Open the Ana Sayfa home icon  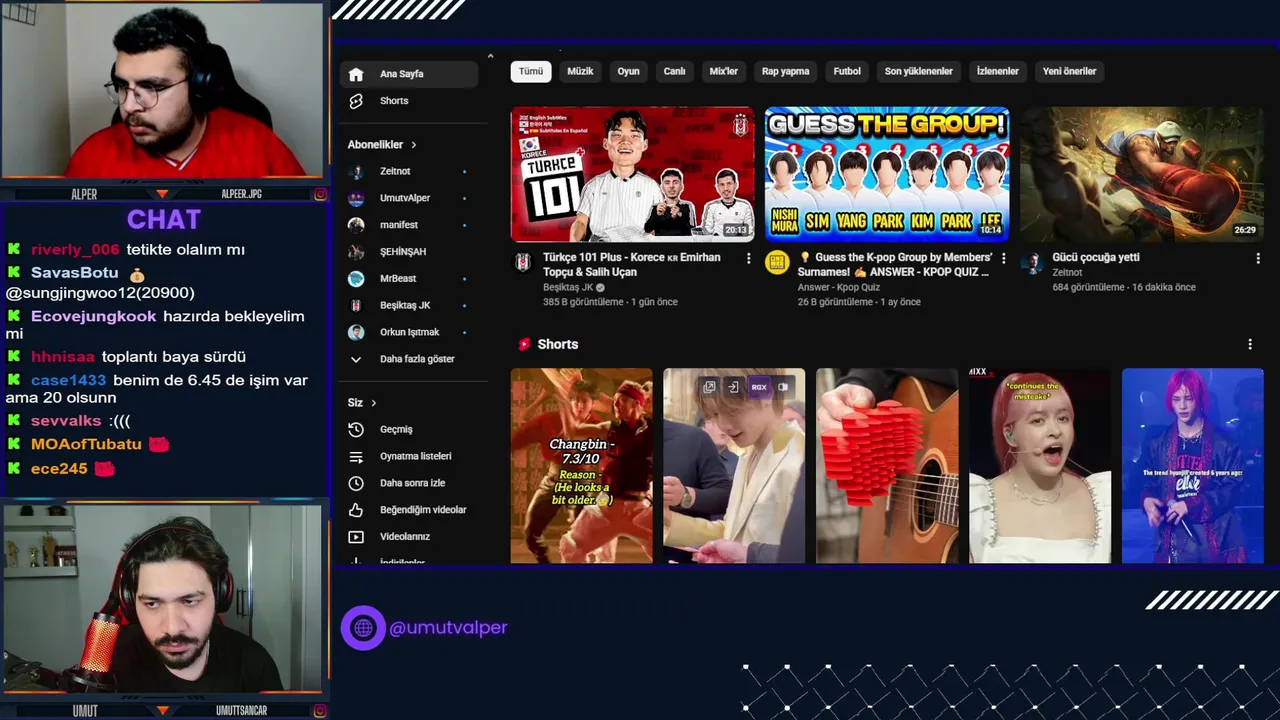click(356, 74)
